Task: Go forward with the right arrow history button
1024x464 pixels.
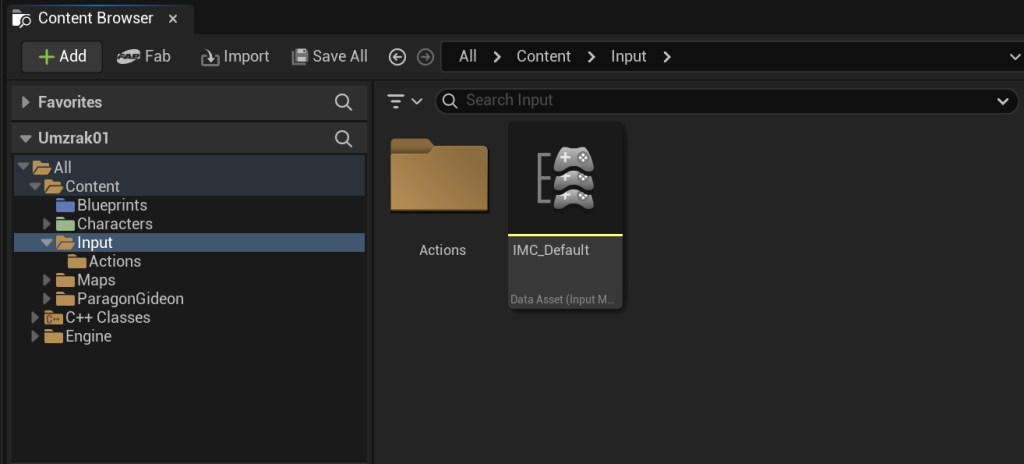Action: 425,58
